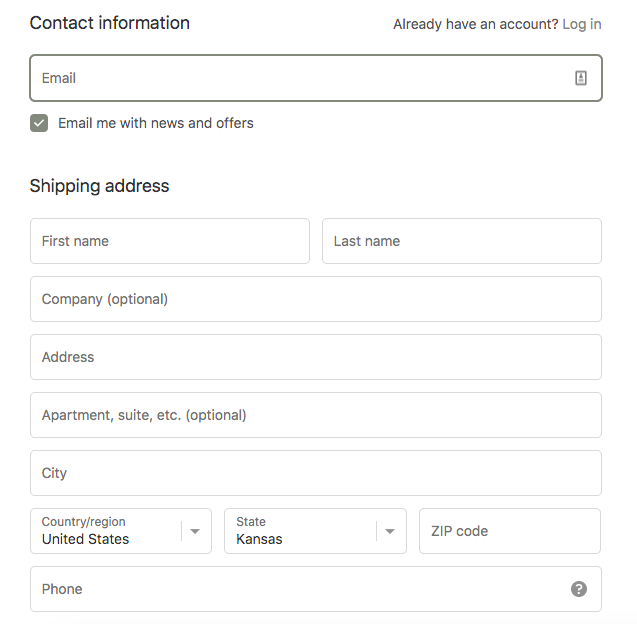Focus the Address input field
637x624 pixels.
[316, 357]
